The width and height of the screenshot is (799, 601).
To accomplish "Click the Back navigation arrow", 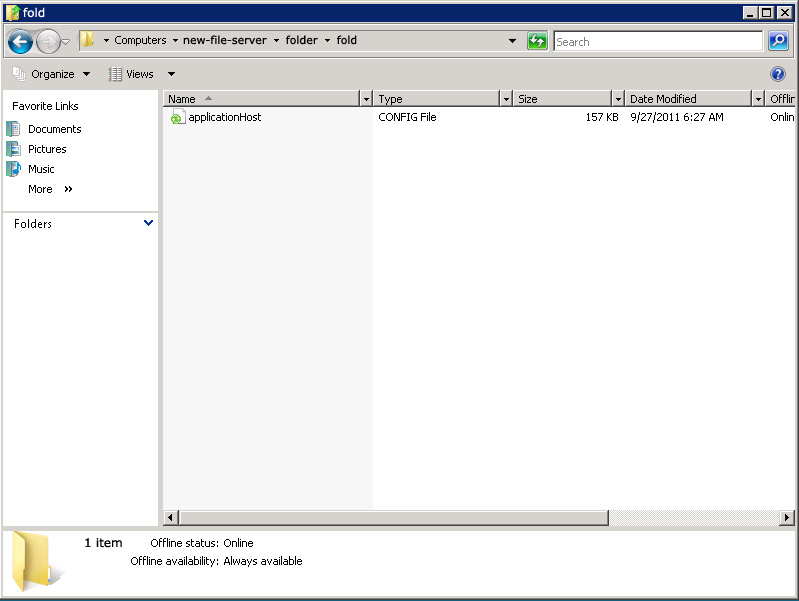I will click(x=20, y=41).
